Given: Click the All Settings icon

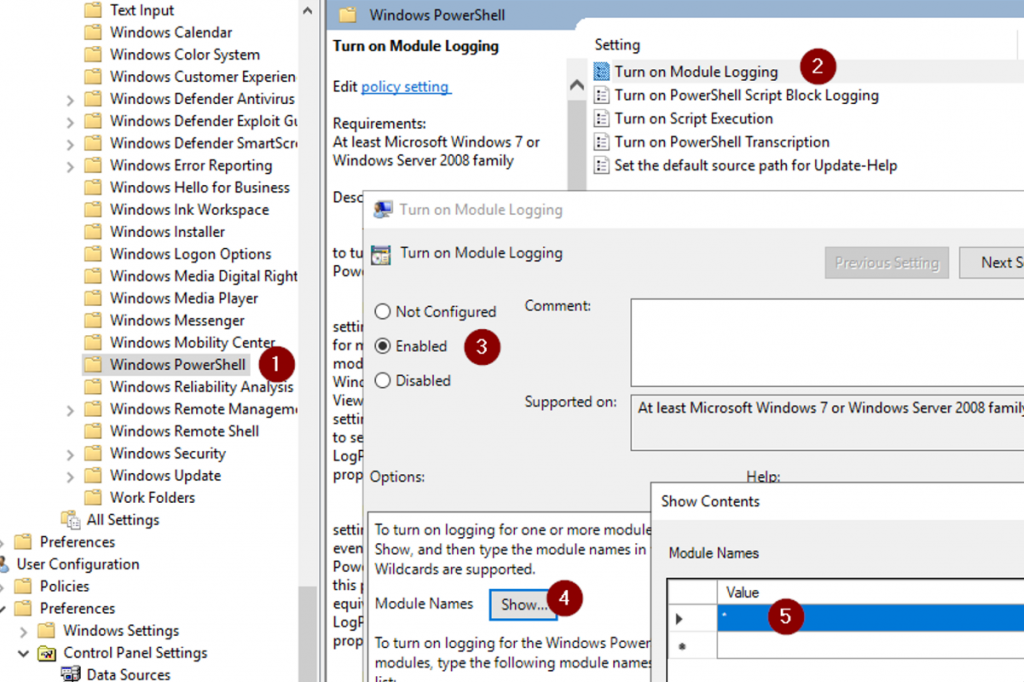Looking at the screenshot, I should [x=71, y=520].
